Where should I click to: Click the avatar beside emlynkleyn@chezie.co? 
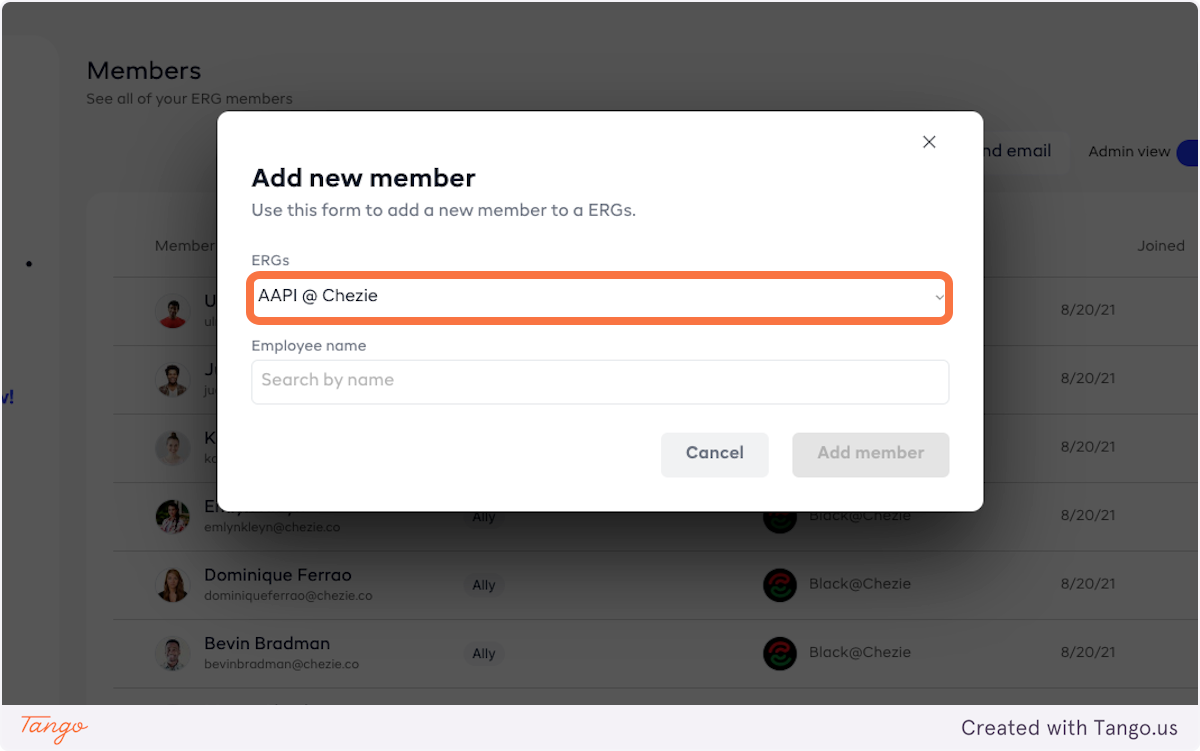click(172, 517)
